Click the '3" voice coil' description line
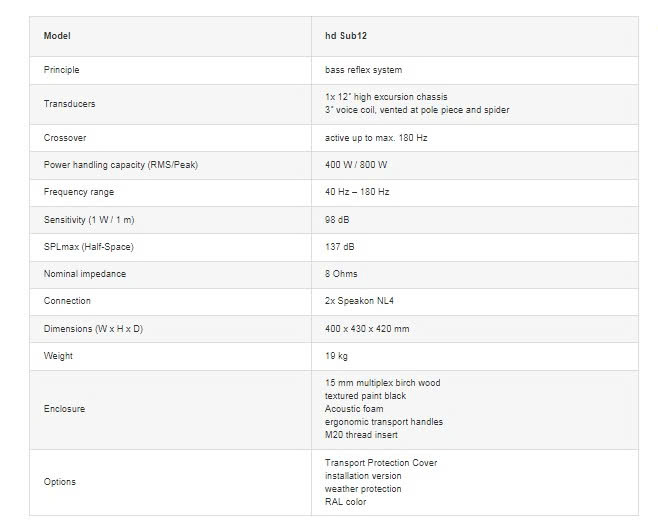The width and height of the screenshot is (658, 529). 417,110
